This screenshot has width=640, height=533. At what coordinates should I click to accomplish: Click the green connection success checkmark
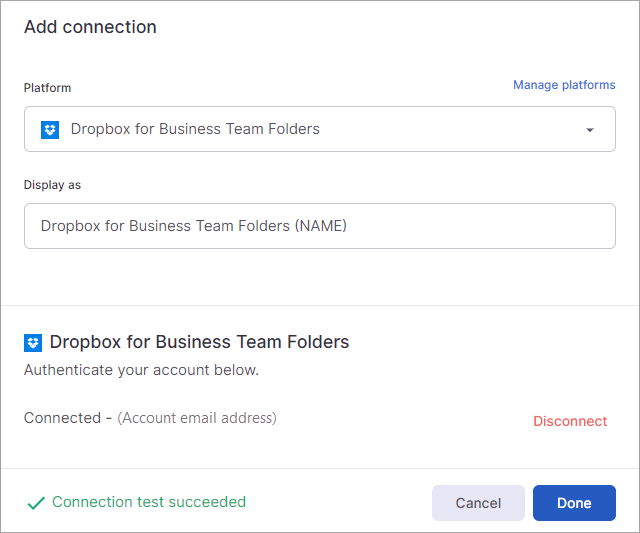click(x=36, y=503)
